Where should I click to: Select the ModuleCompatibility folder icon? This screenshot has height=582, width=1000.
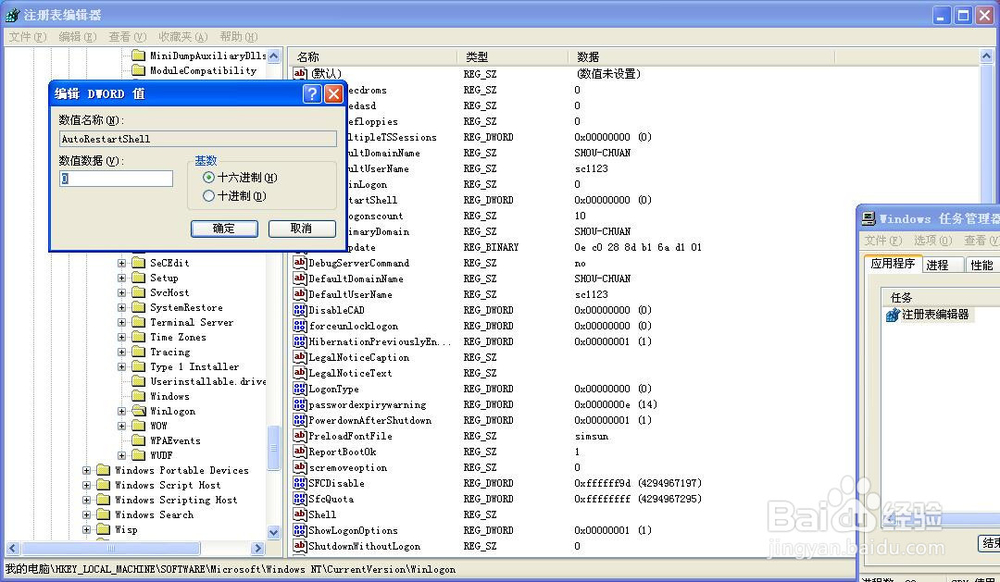pos(138,70)
